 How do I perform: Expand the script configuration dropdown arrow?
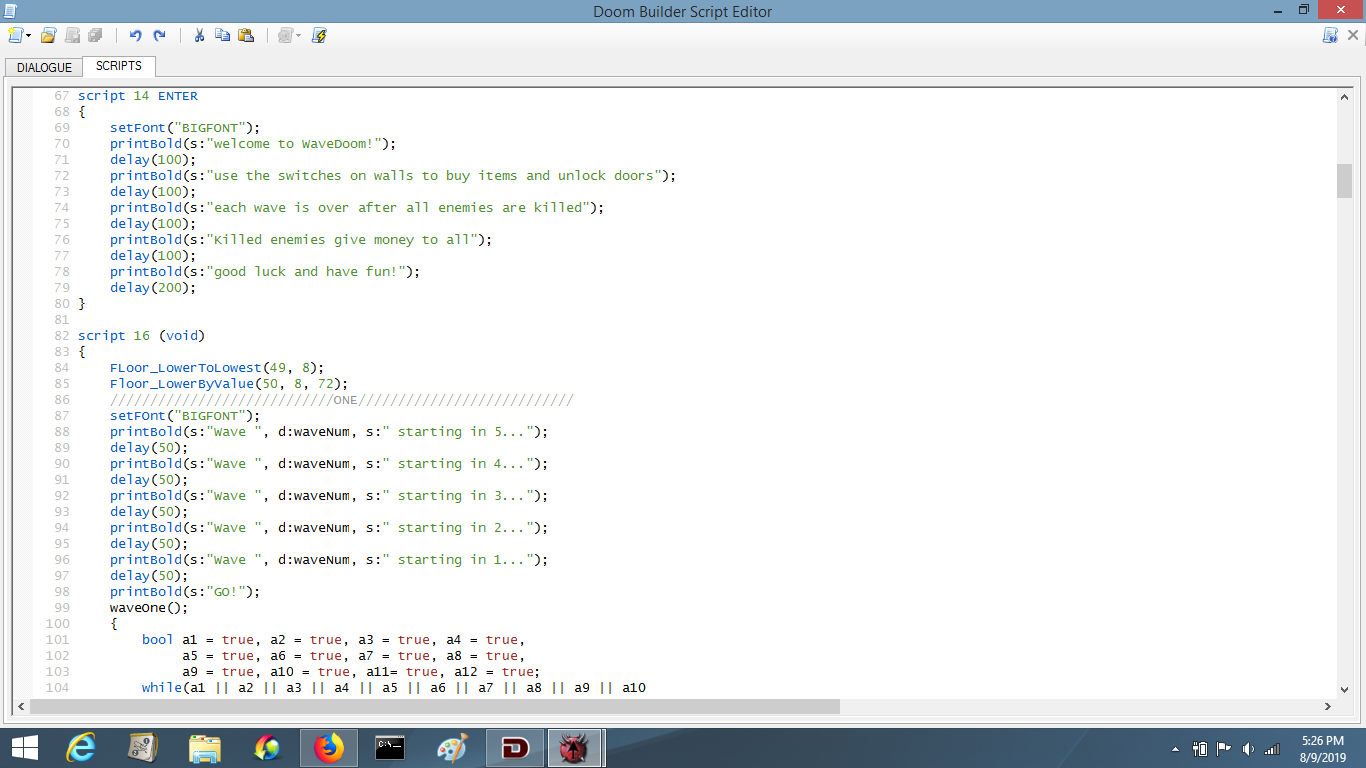(298, 35)
